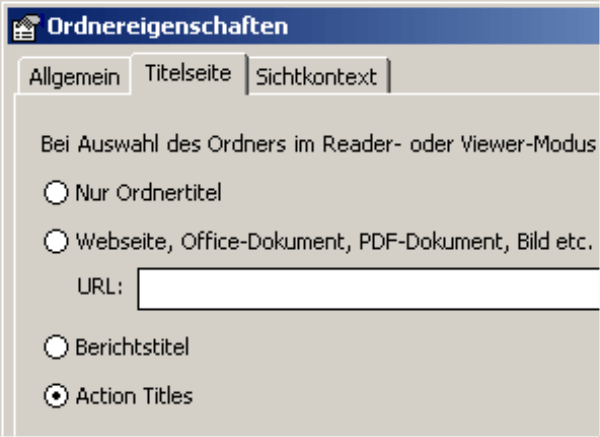Screen dimensions: 600x437
Task: Select the Titelseite tab
Action: [188, 73]
